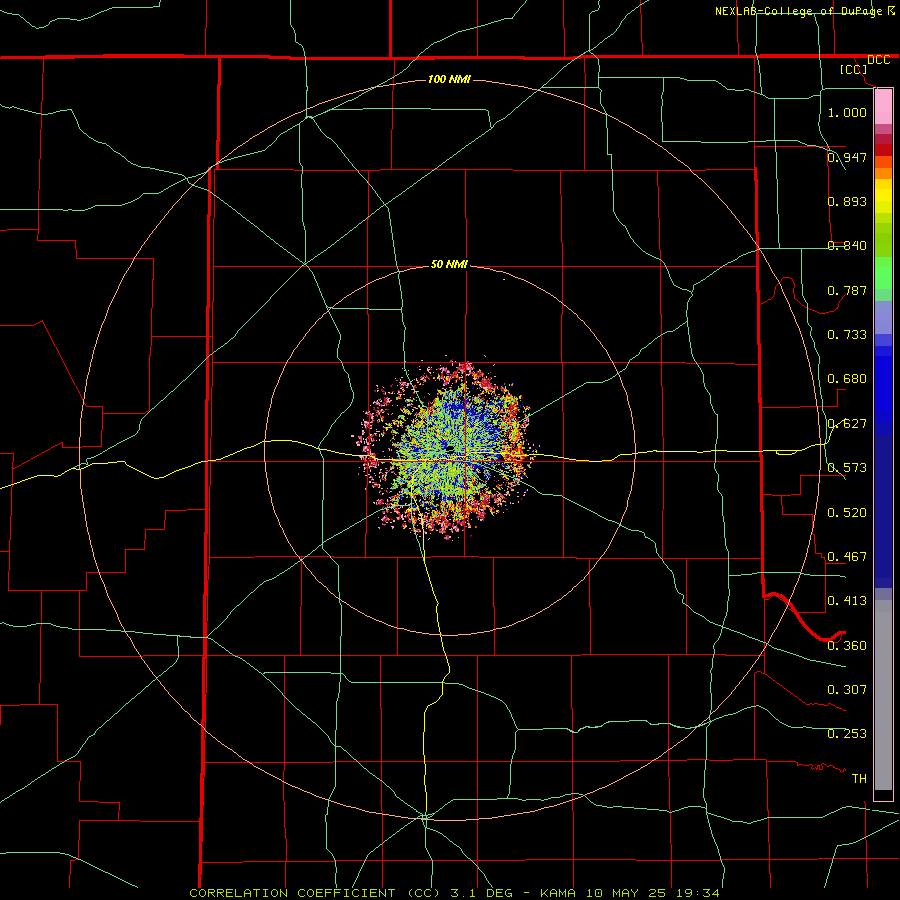
Task: Click the 0.573 legend value
Action: click(x=847, y=468)
